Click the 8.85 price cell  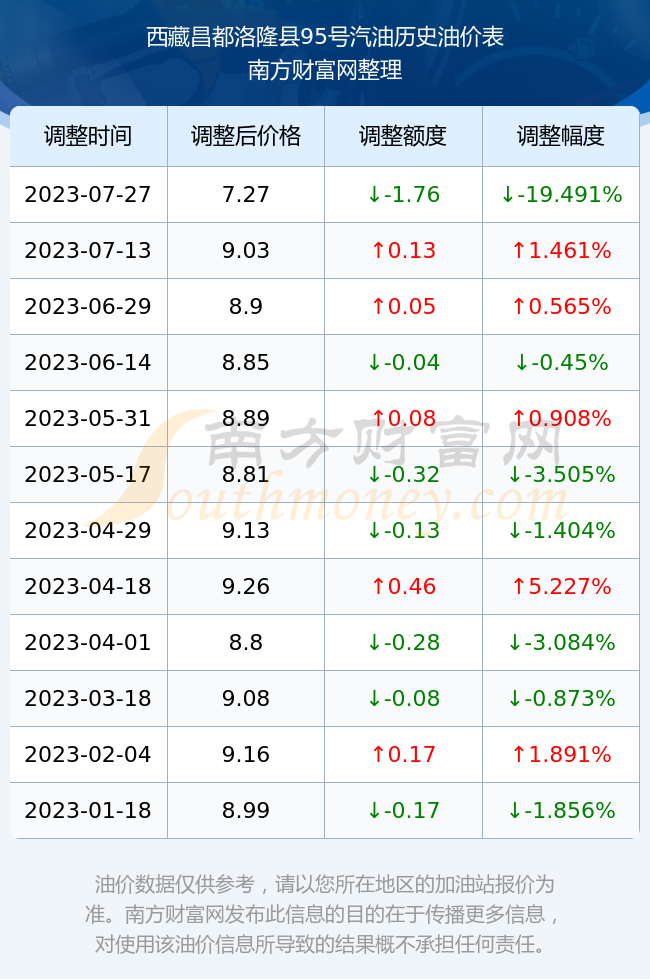(246, 362)
